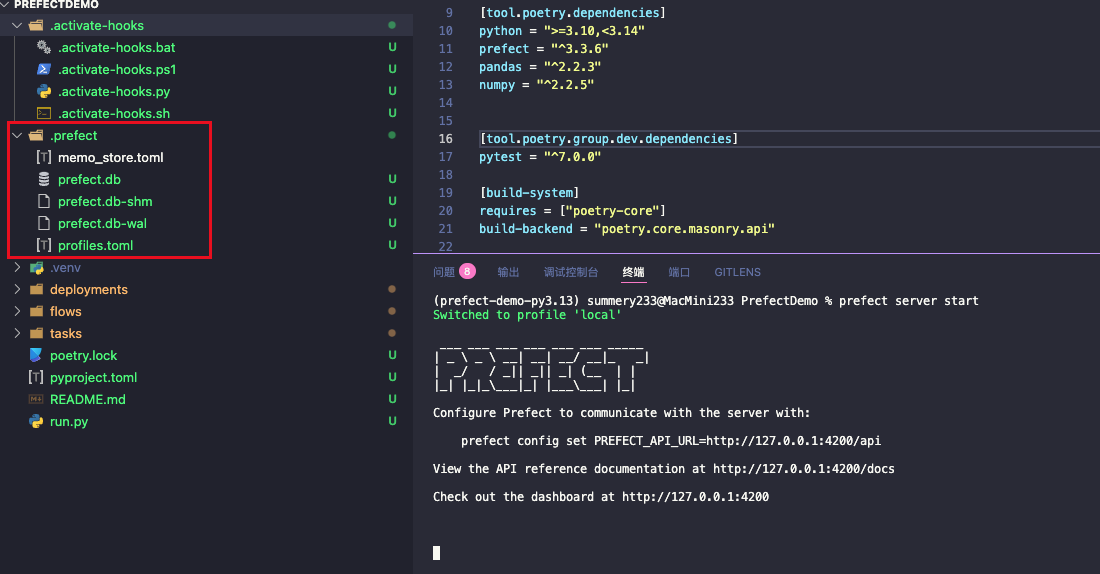The width and height of the screenshot is (1100, 574).
Task: Open run.py file name
Action: click(x=69, y=422)
